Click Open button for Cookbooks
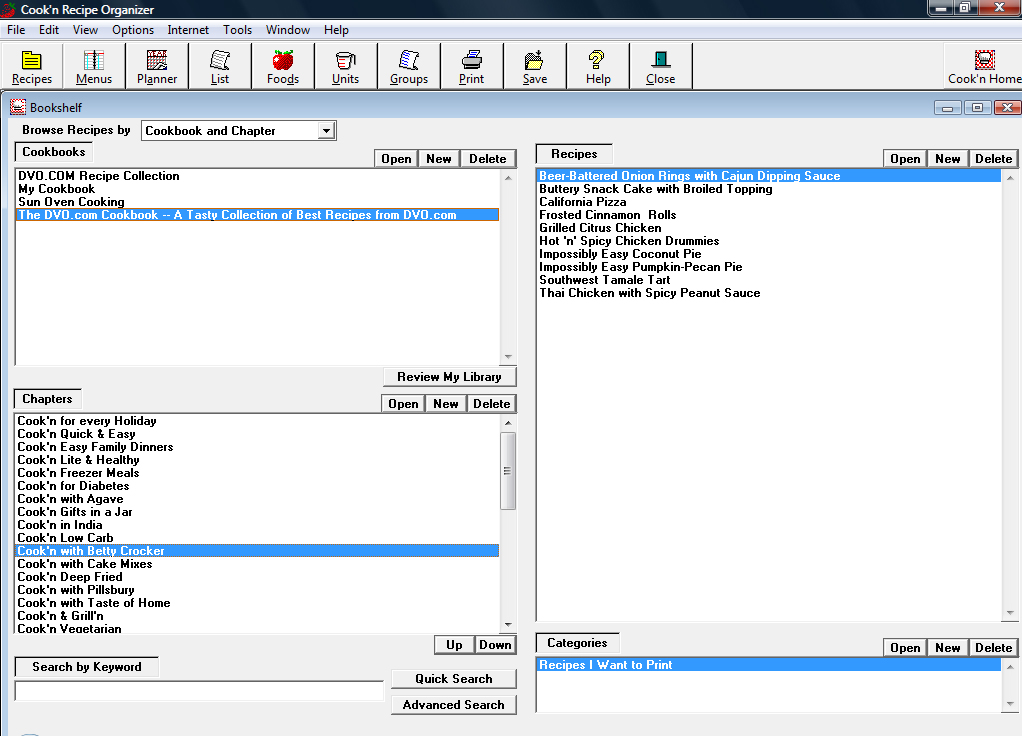Viewport: 1022px width, 736px height. (x=396, y=158)
